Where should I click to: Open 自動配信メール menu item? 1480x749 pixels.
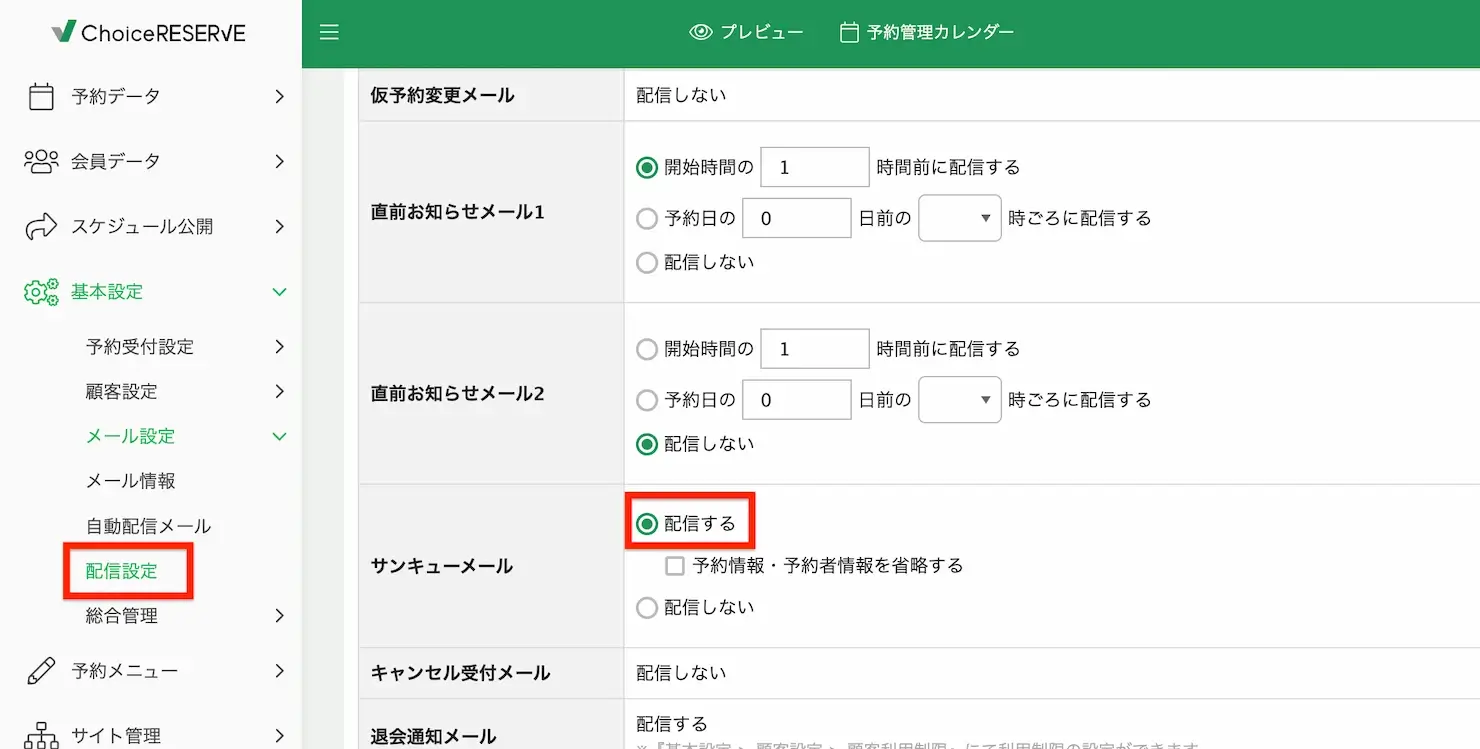[x=149, y=526]
